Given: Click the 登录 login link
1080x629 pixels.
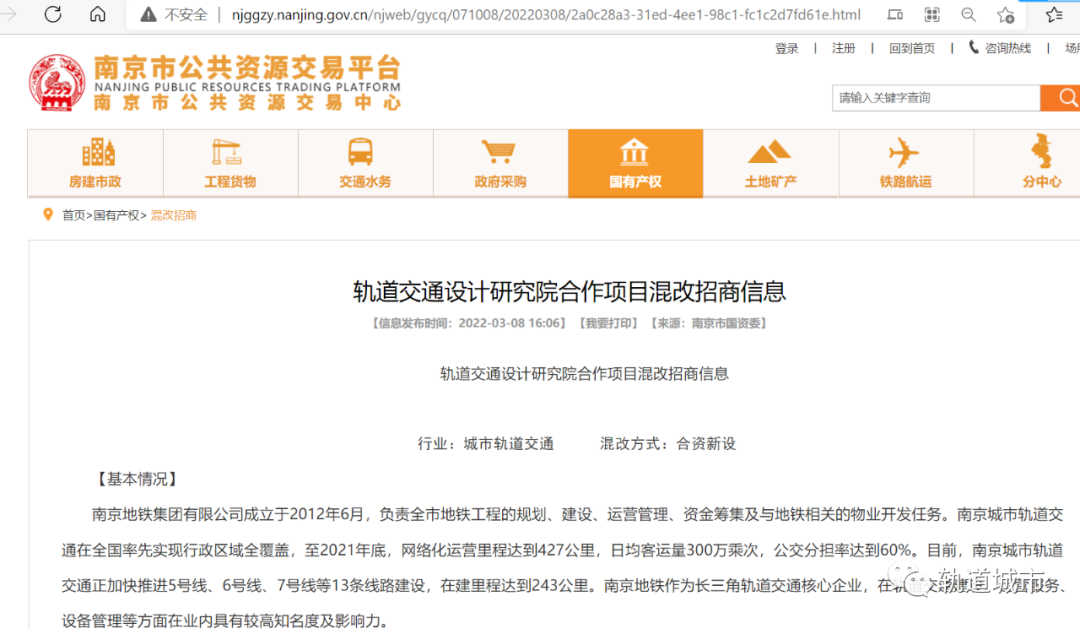Looking at the screenshot, I should pos(787,48).
